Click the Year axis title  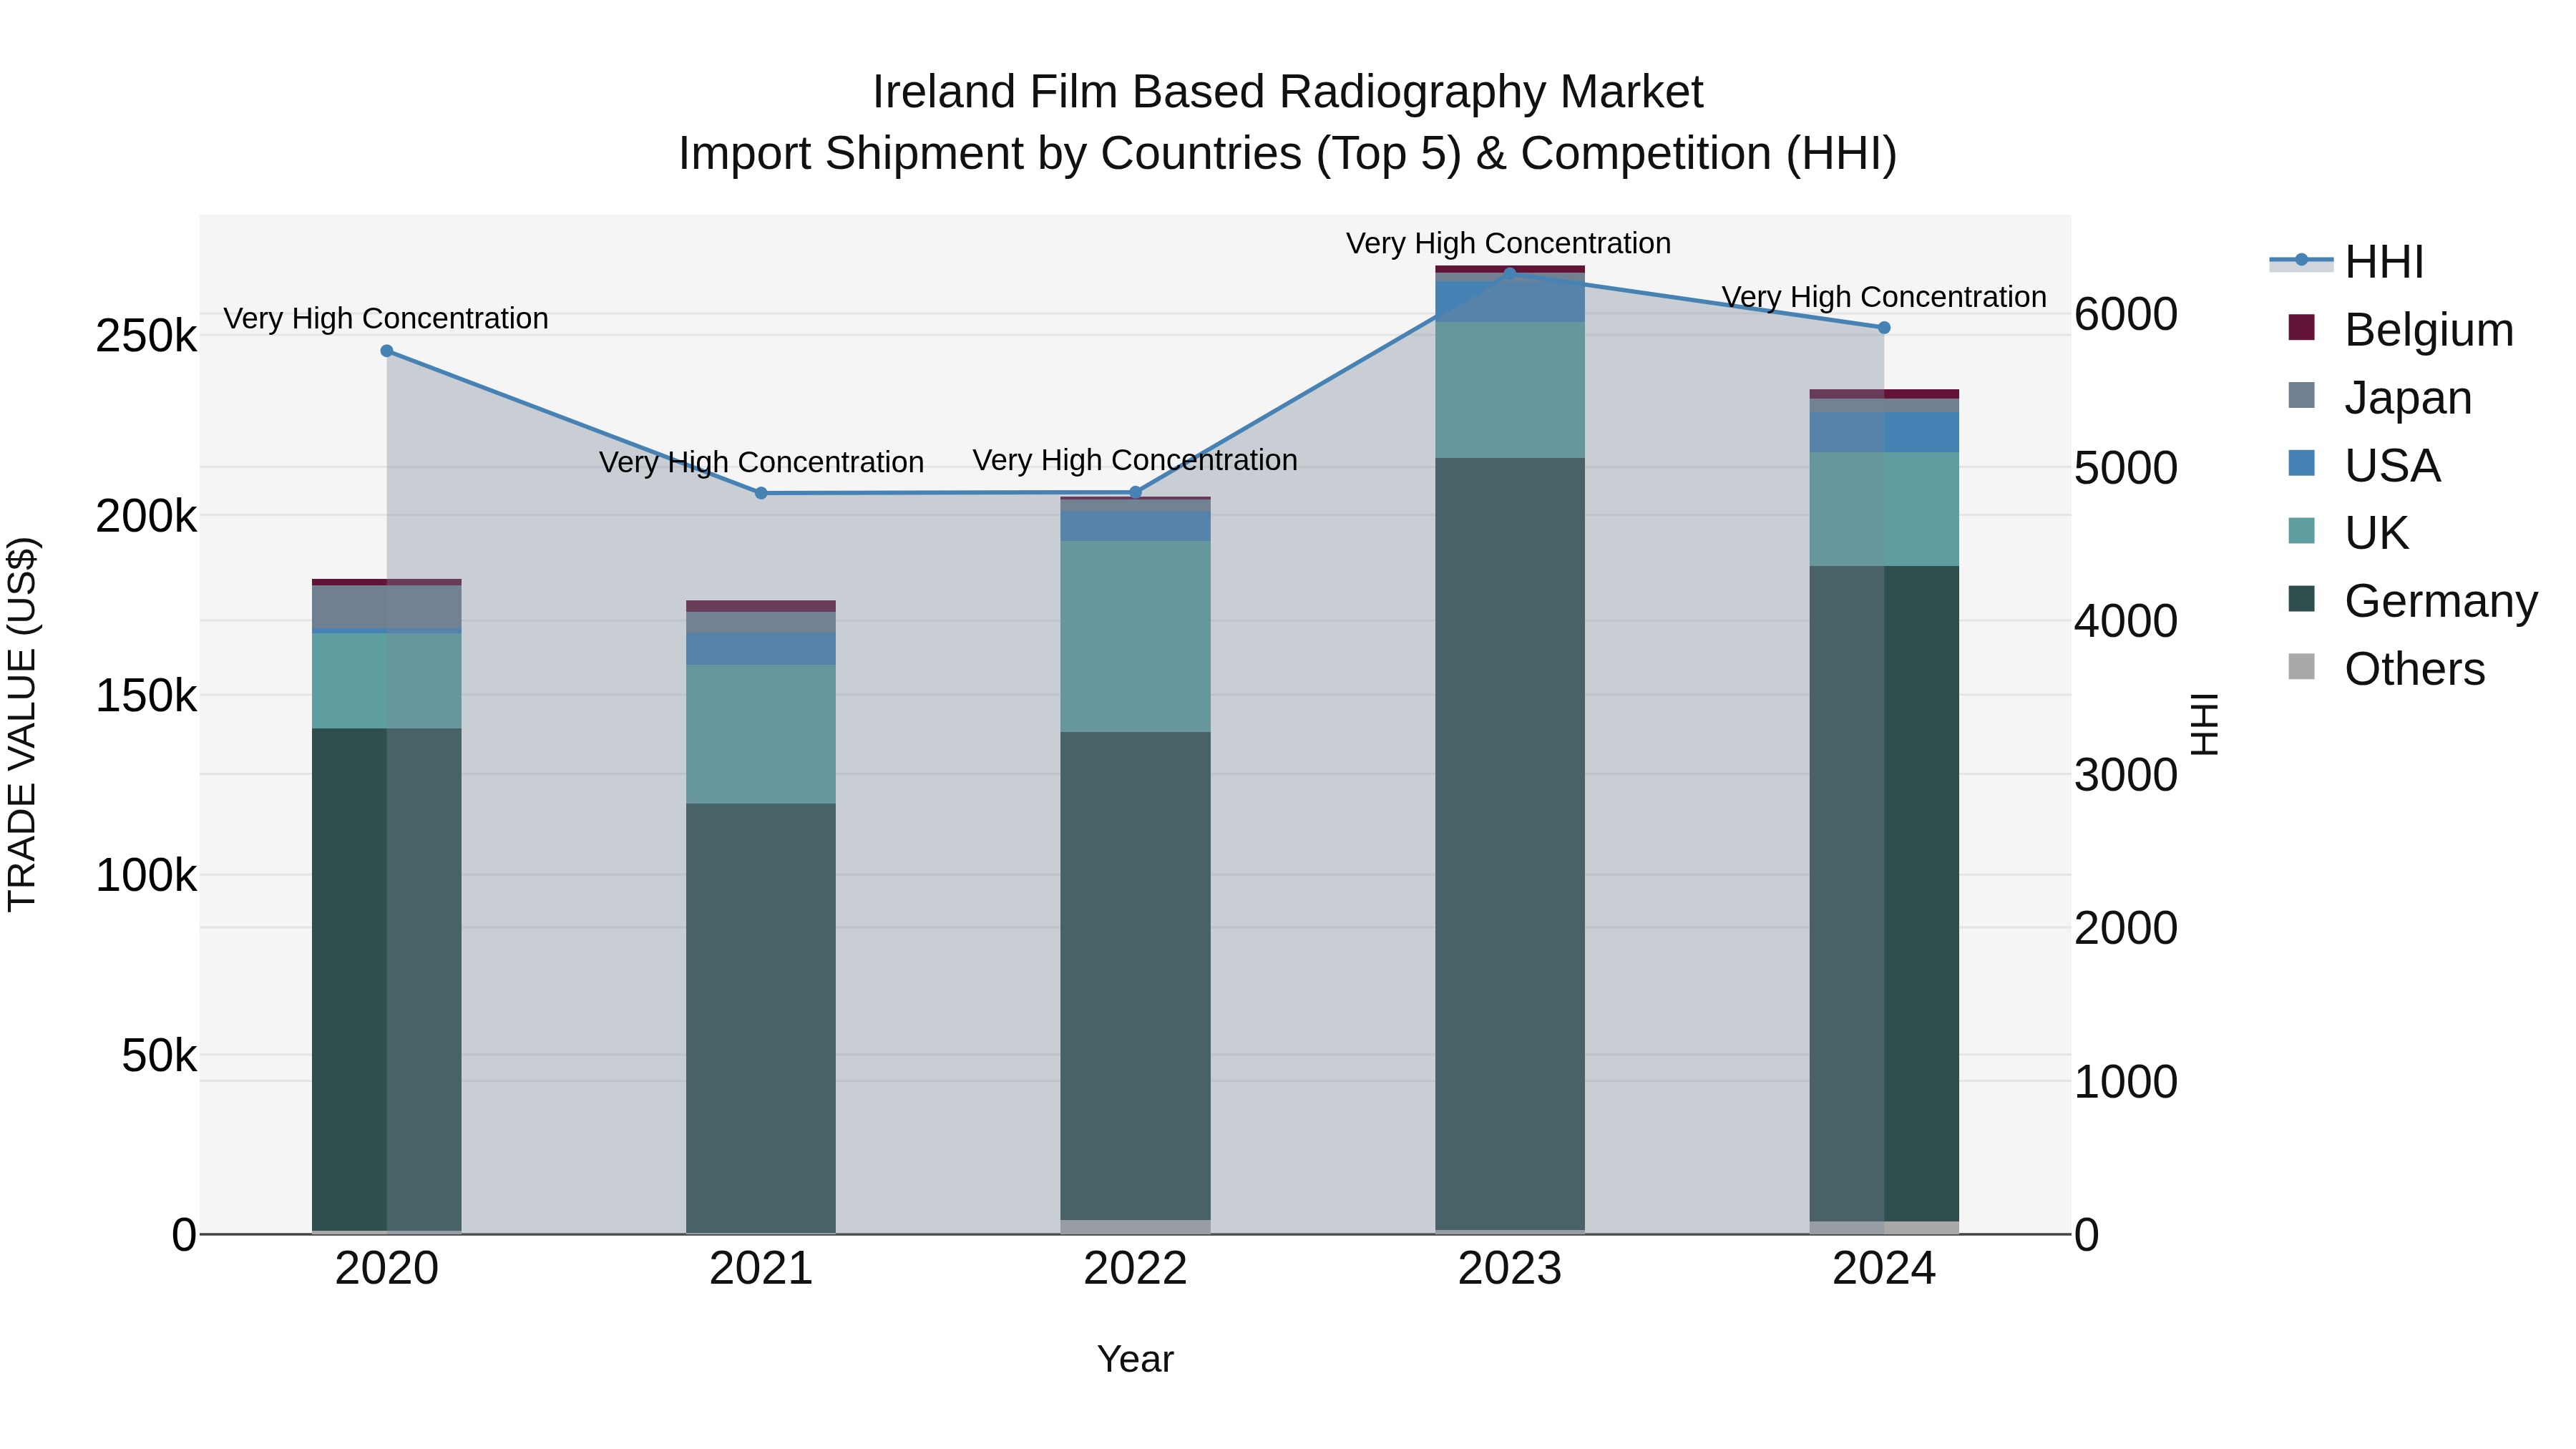[1135, 1360]
